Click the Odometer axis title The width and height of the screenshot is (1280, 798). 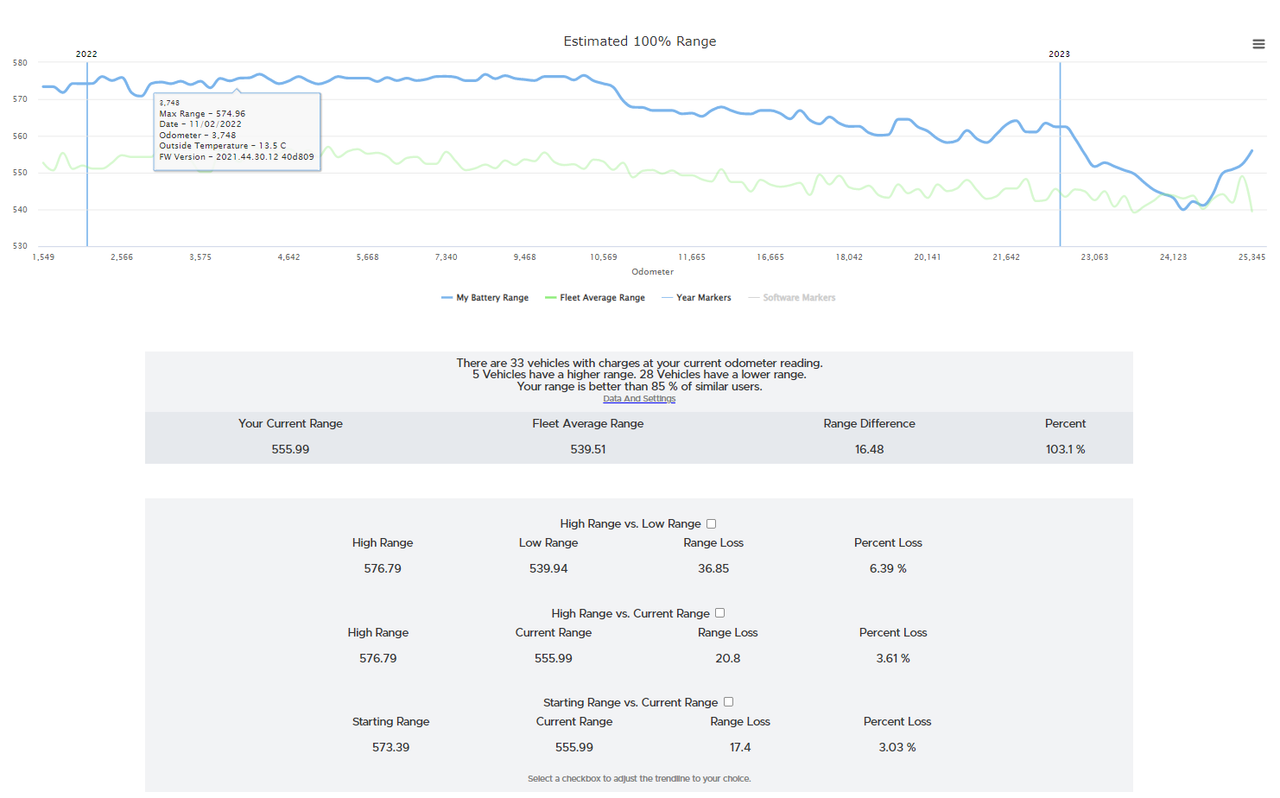(x=652, y=272)
